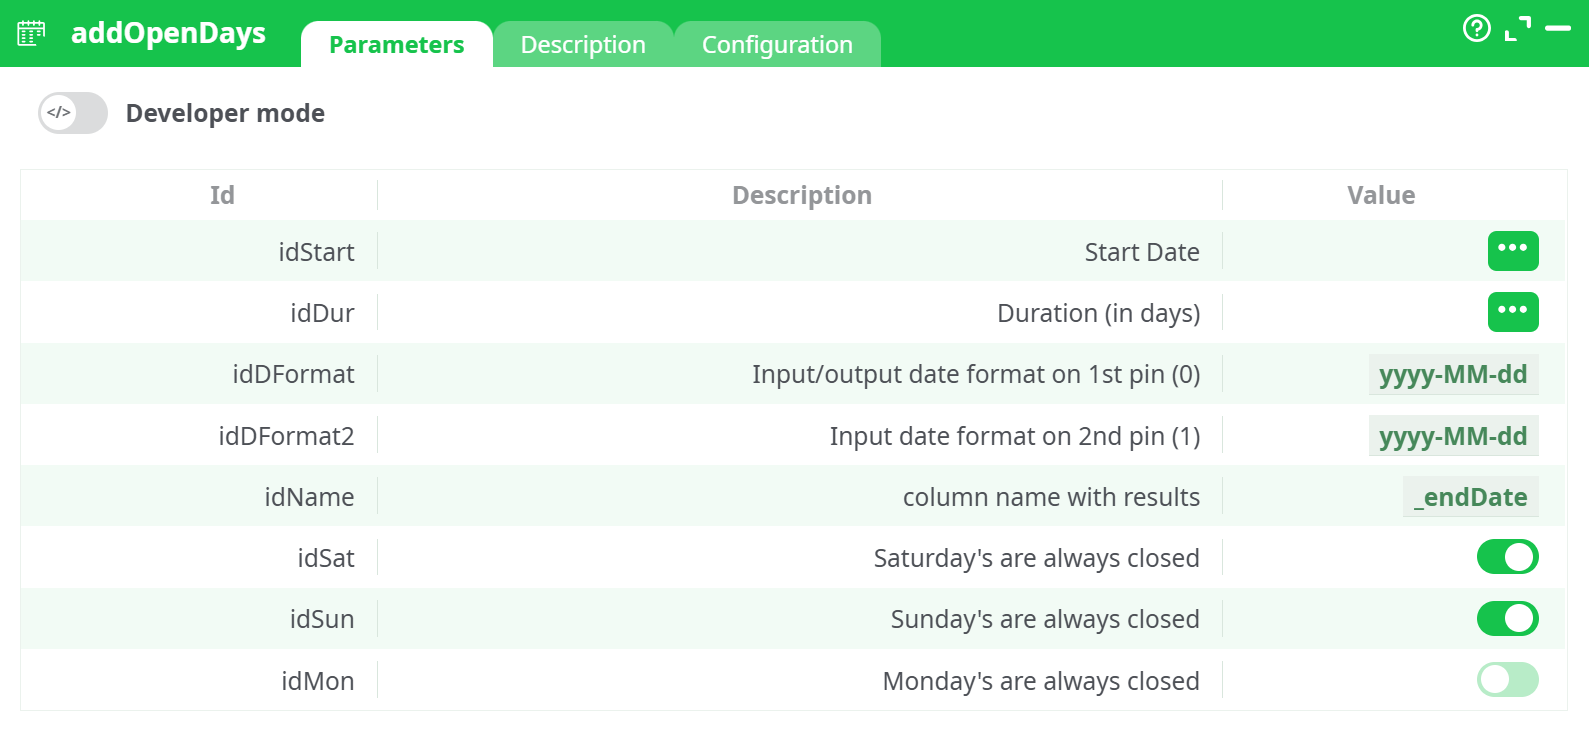Expand the panel to fullscreen
1589x729 pixels.
(x=1517, y=29)
